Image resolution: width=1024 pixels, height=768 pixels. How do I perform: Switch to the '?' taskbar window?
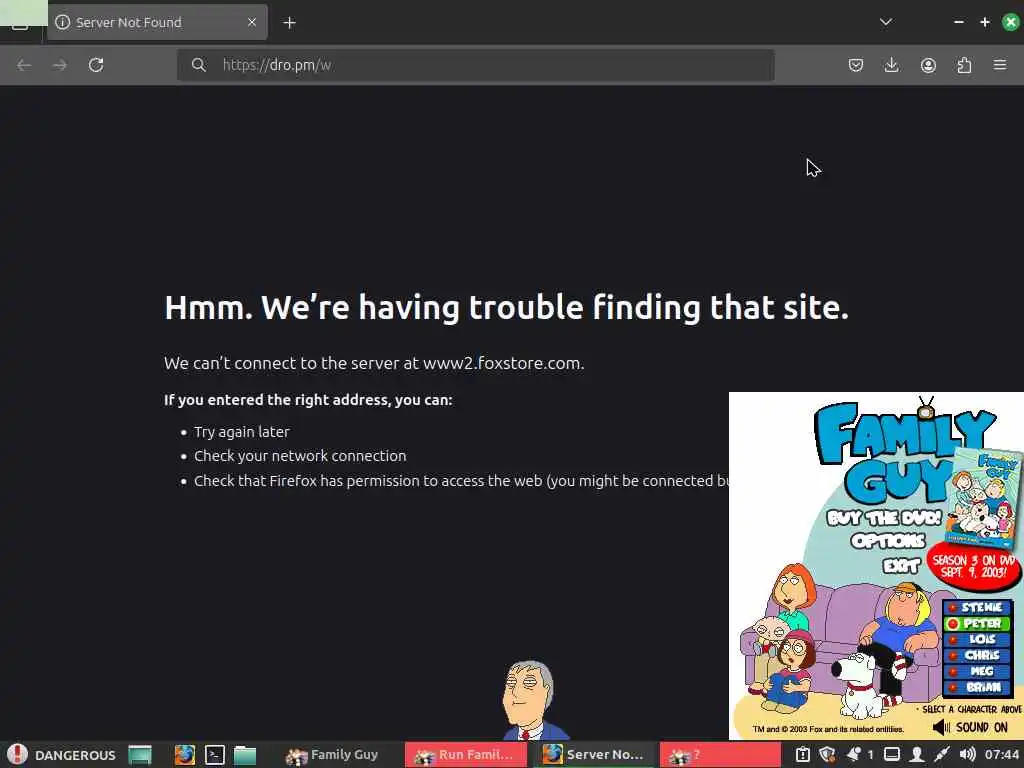[720, 755]
